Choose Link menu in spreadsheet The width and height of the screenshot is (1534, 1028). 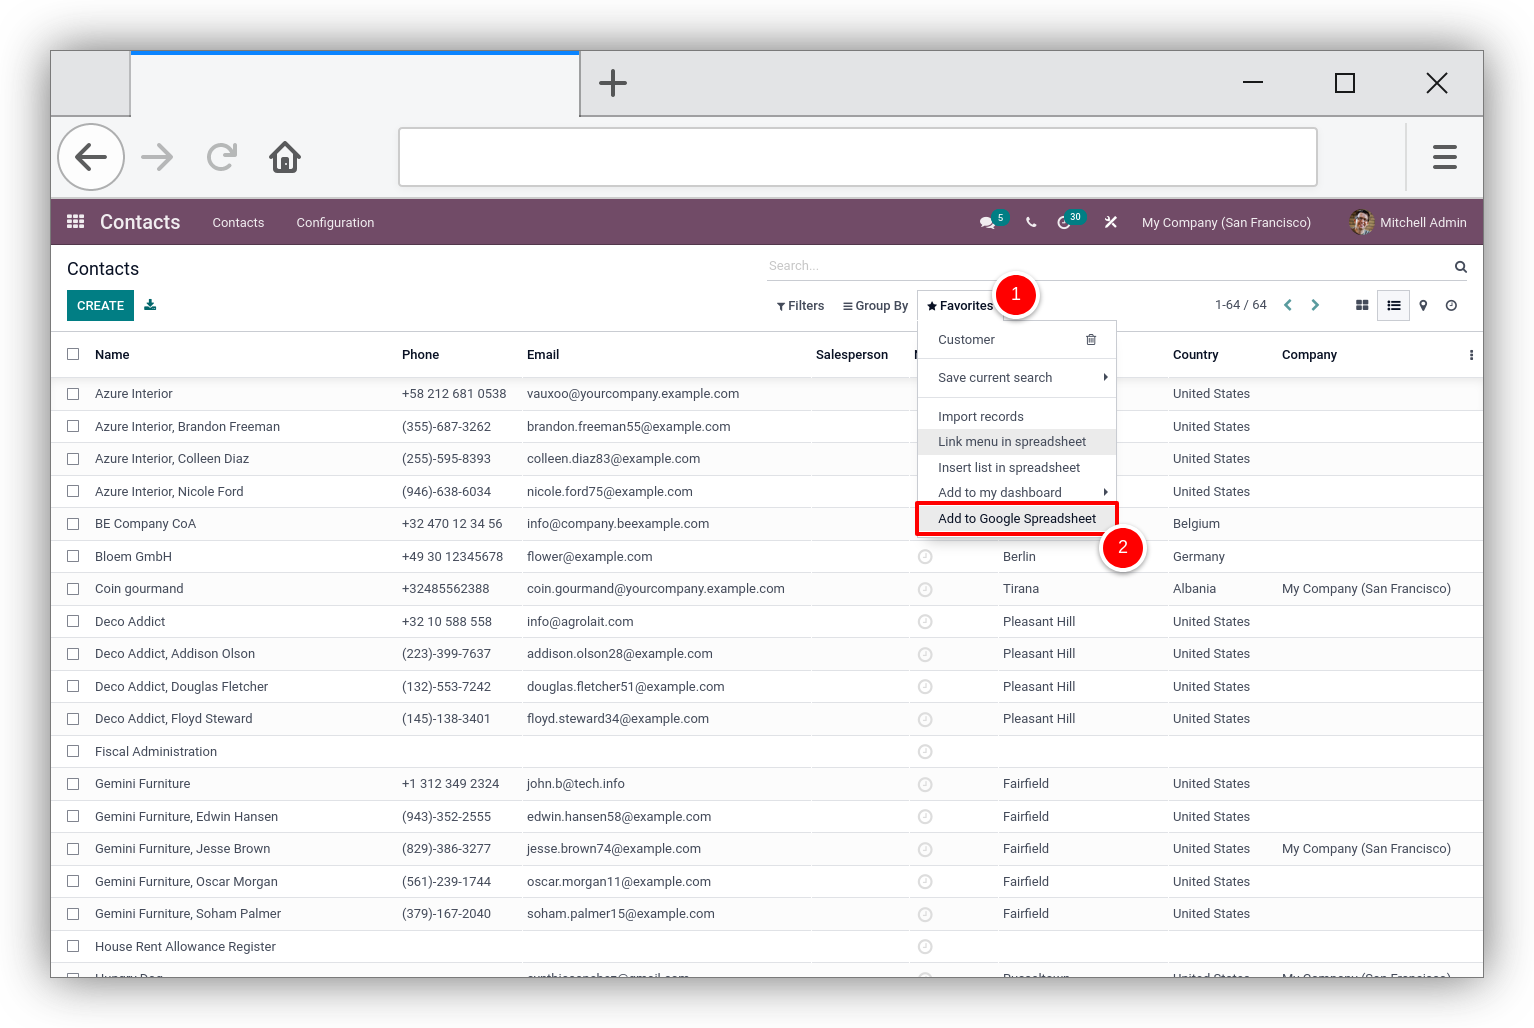[1016, 442]
